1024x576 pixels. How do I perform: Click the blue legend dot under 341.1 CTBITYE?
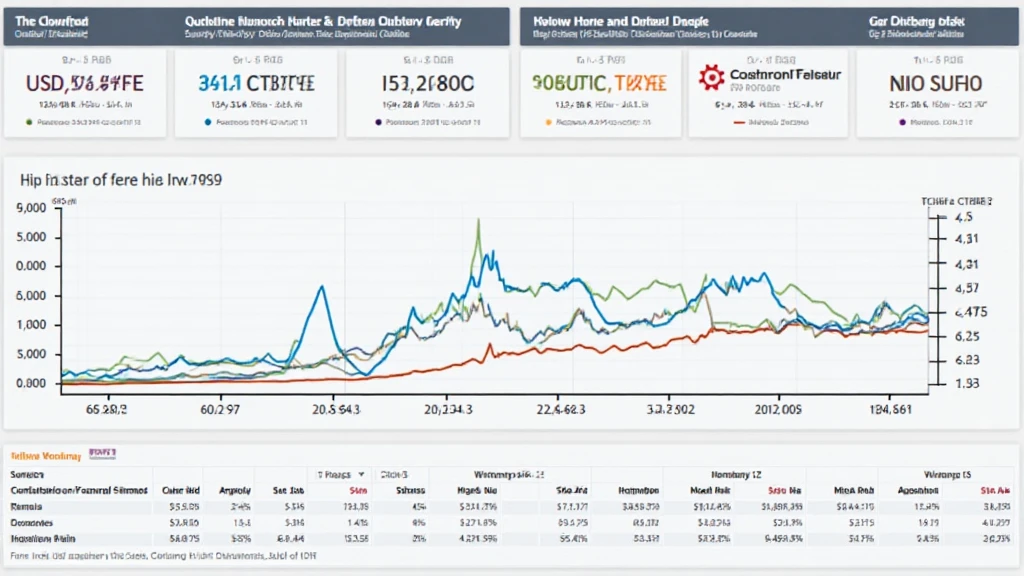click(207, 122)
